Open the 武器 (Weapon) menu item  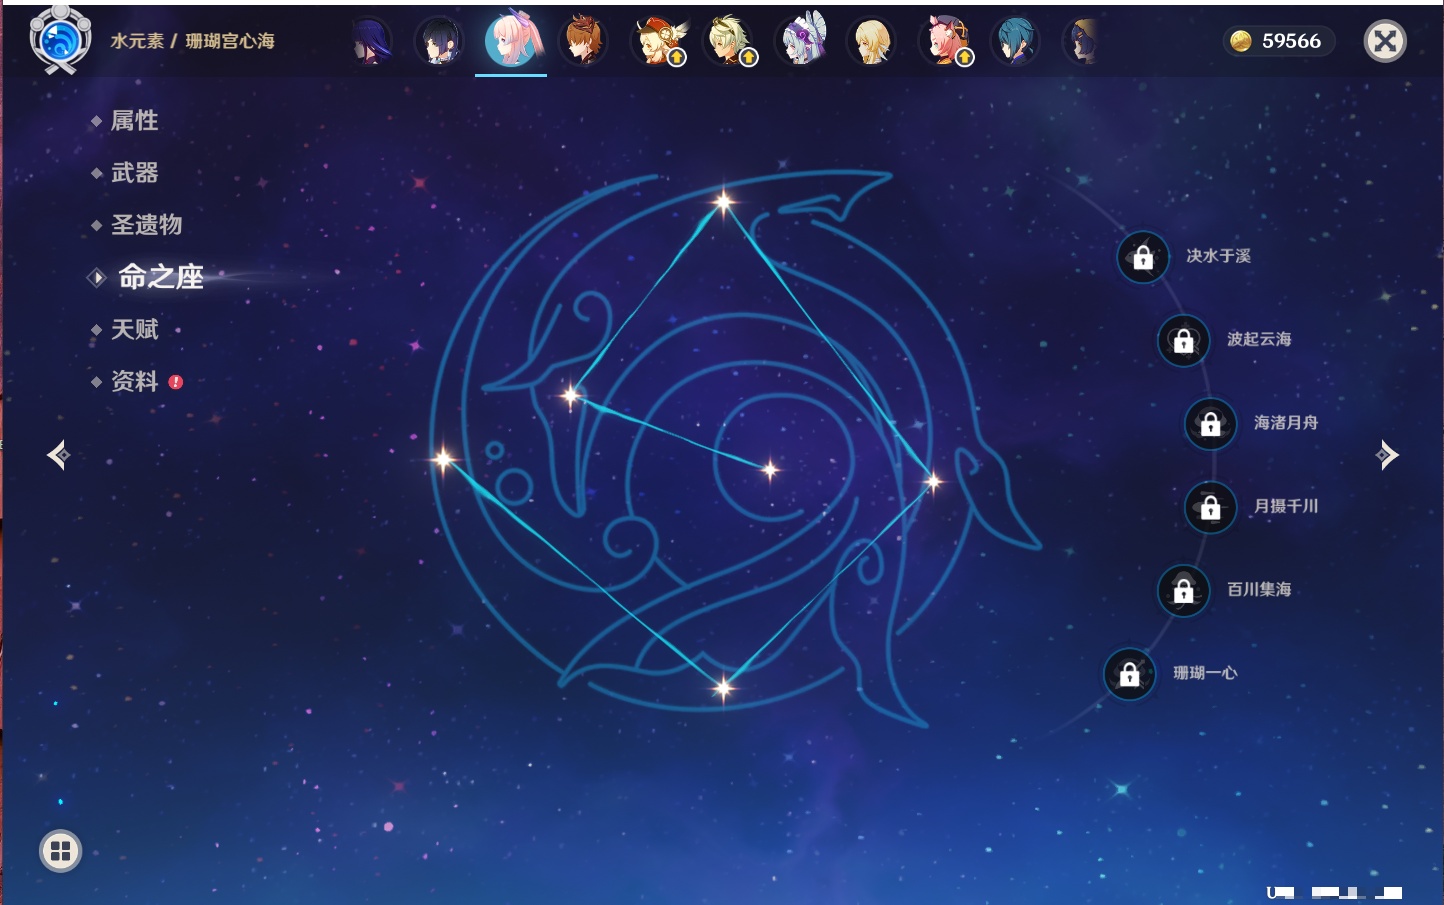(134, 173)
